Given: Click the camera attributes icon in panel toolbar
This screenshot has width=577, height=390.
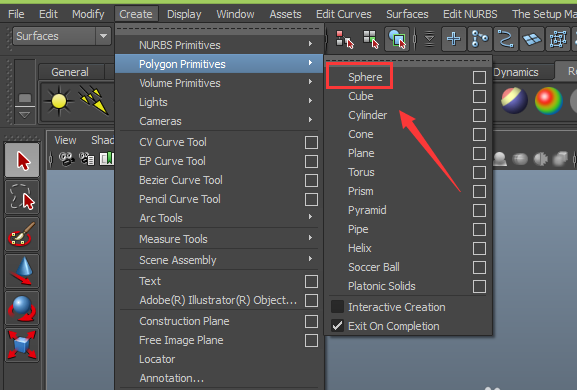Looking at the screenshot, I should pyautogui.click(x=87, y=159).
